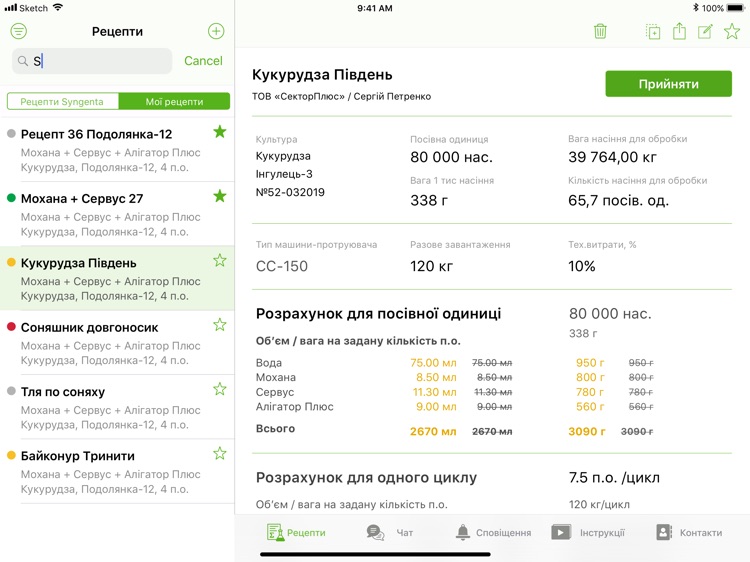The height and width of the screenshot is (562, 750).
Task: Click the search magnifier icon
Action: tap(22, 61)
